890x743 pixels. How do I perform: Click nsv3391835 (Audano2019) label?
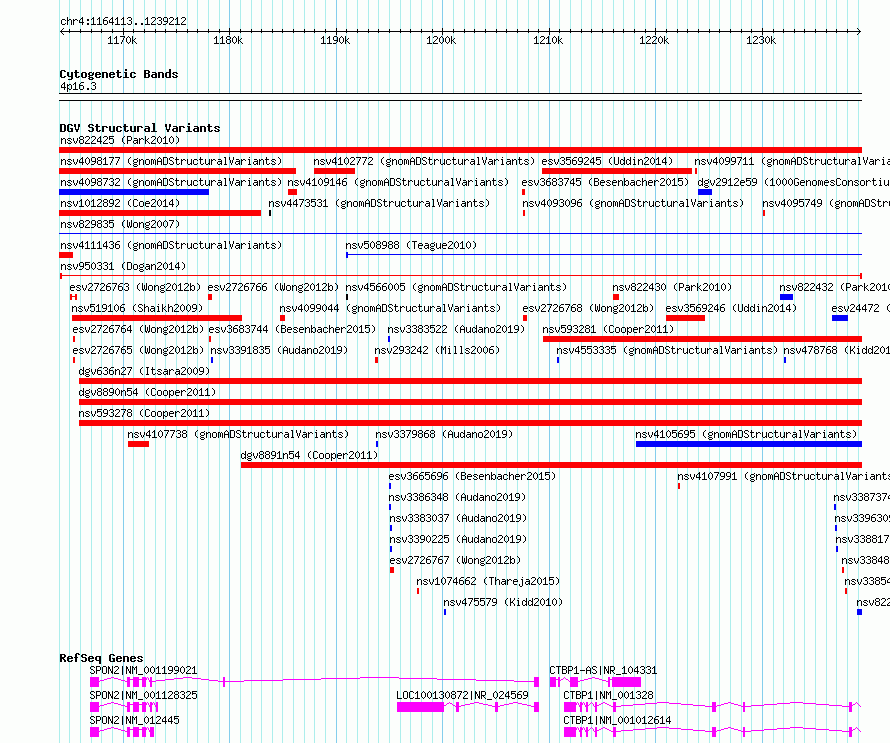click(x=279, y=350)
